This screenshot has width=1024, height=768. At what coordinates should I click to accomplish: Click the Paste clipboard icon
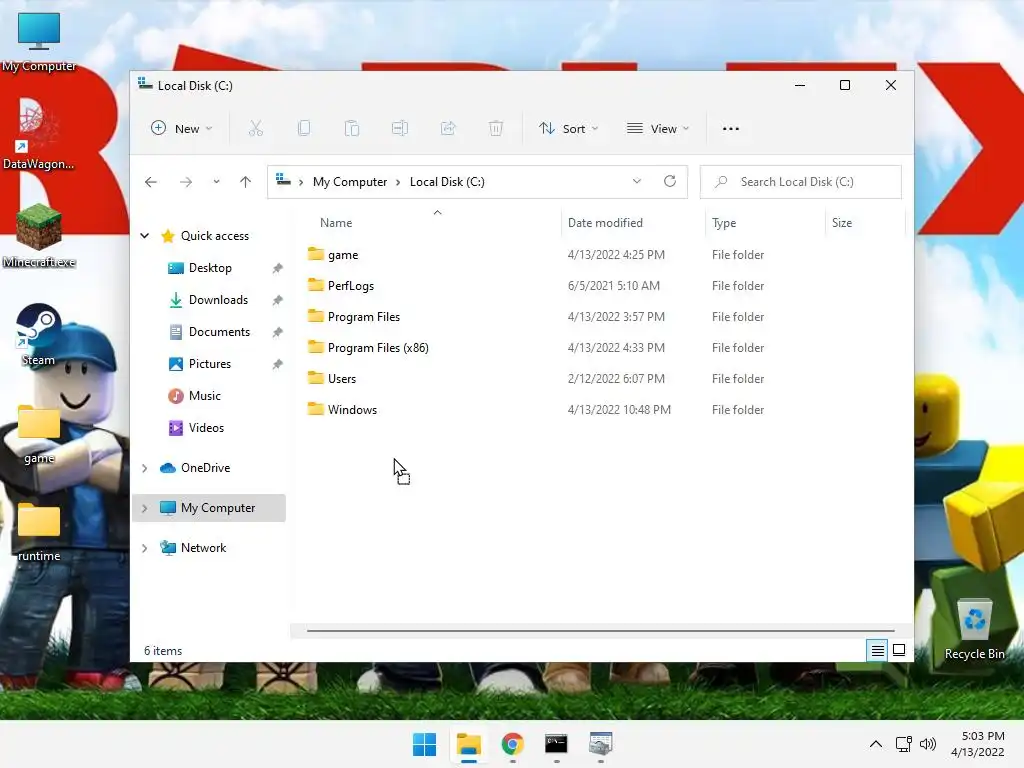point(351,129)
